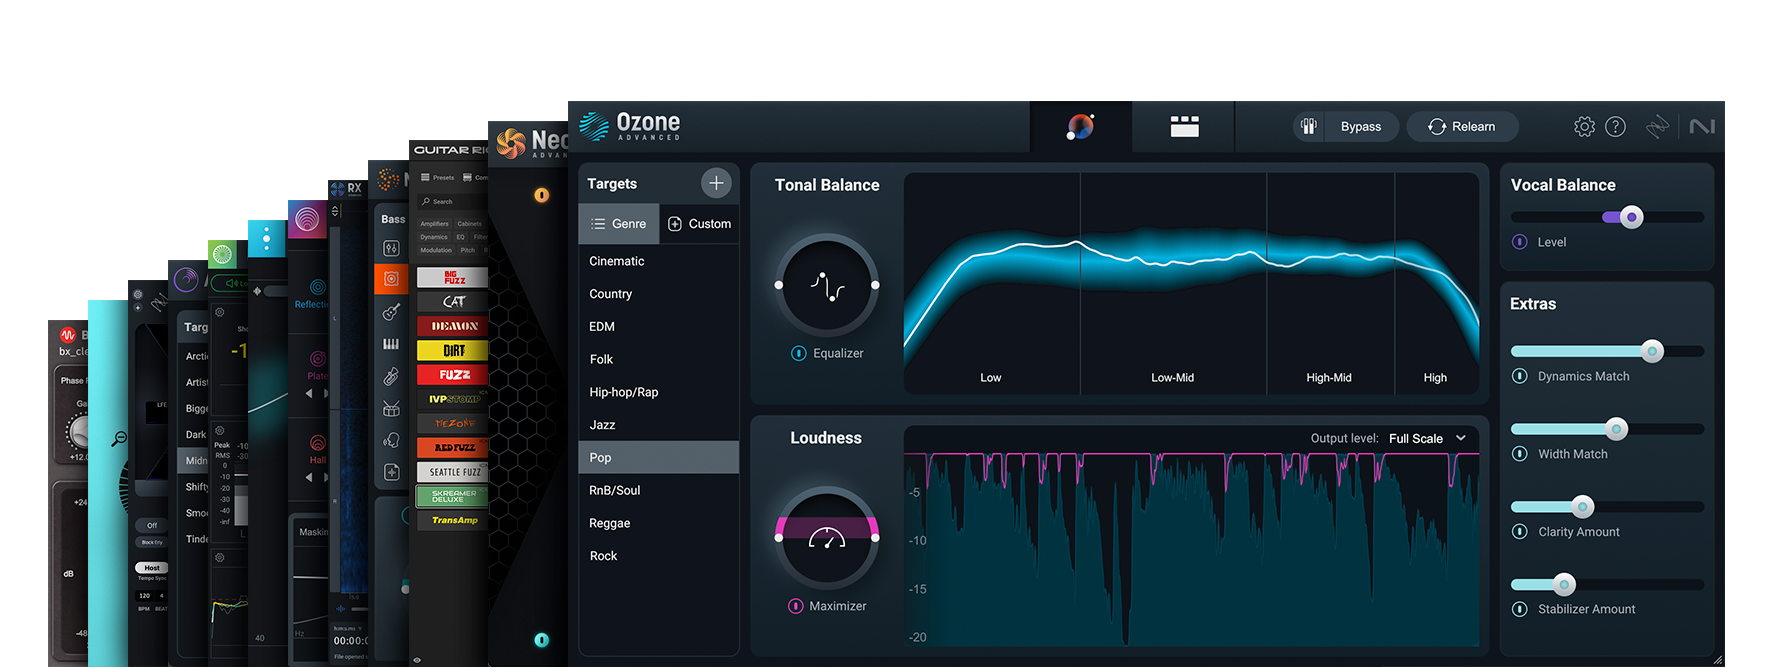Disable Dynamics Match power toggle

(1520, 376)
